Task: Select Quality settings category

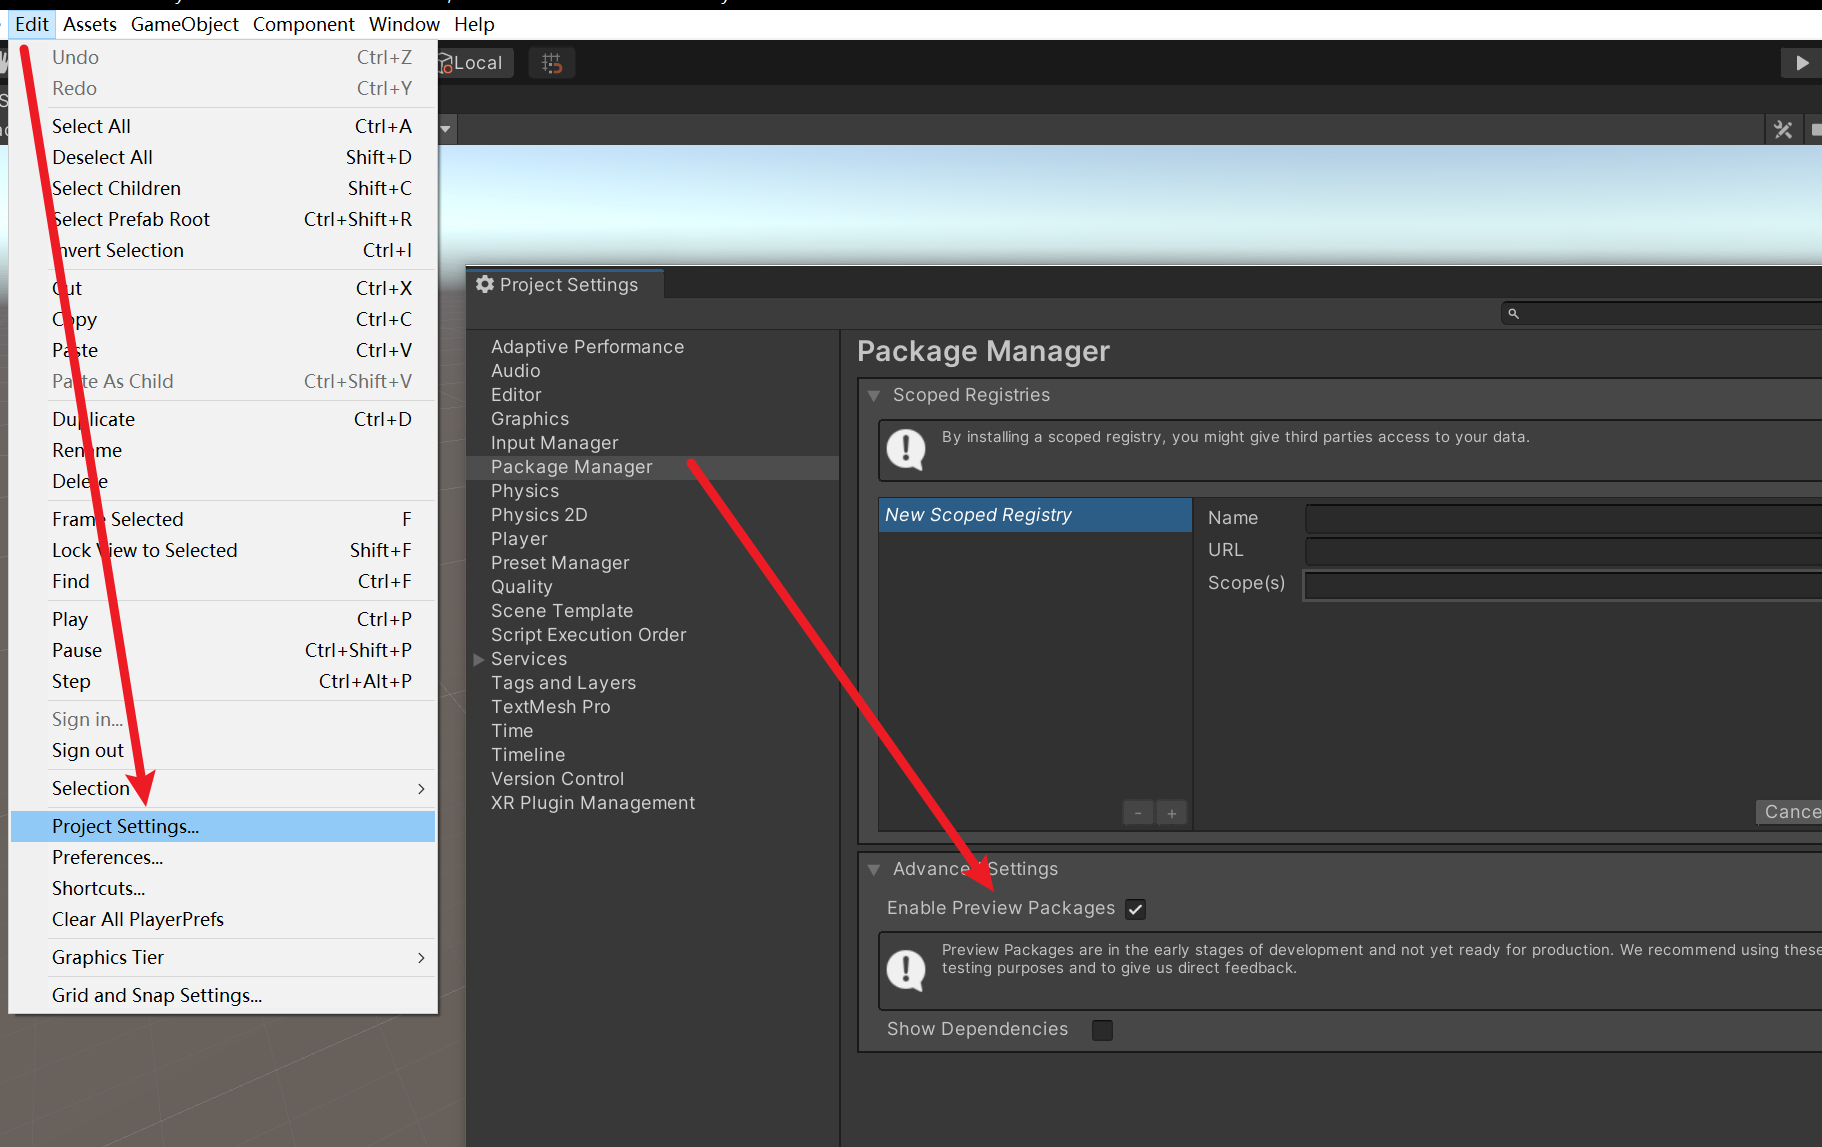Action: [x=653, y=587]
